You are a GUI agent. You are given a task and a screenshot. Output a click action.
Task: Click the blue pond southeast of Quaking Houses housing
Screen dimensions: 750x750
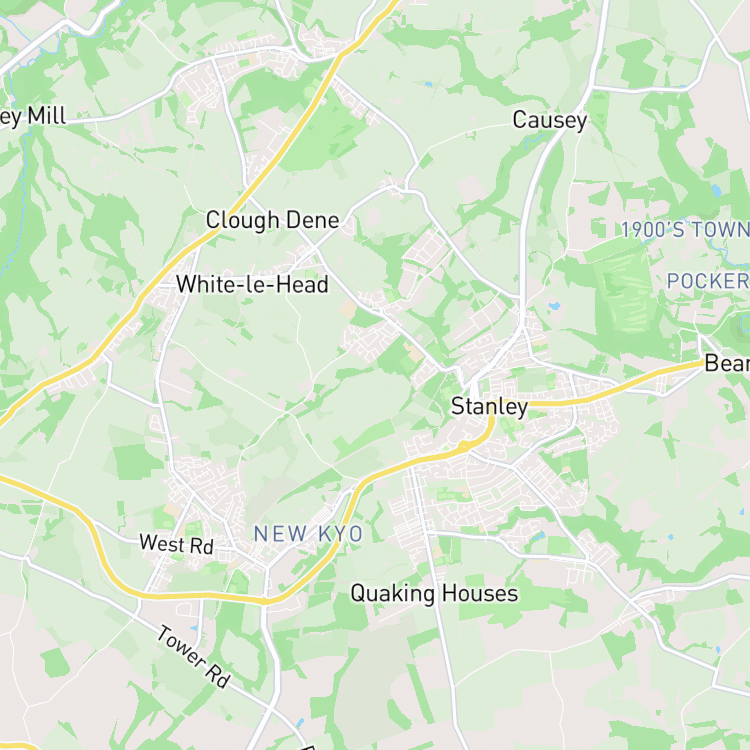tap(538, 537)
